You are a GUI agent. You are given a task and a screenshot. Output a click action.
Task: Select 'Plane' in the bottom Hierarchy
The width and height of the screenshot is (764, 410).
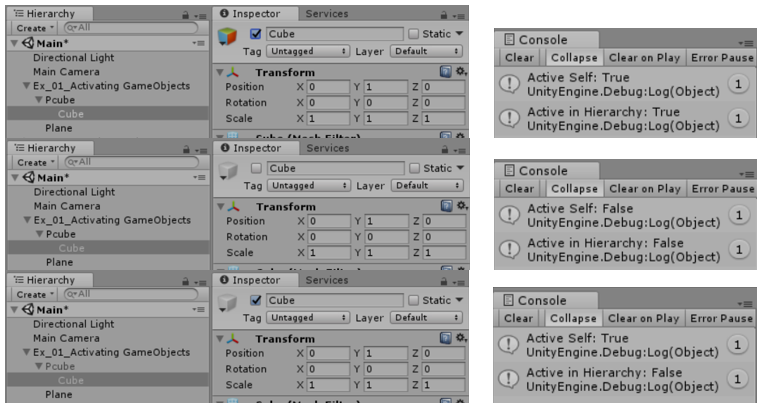pyautogui.click(x=58, y=394)
